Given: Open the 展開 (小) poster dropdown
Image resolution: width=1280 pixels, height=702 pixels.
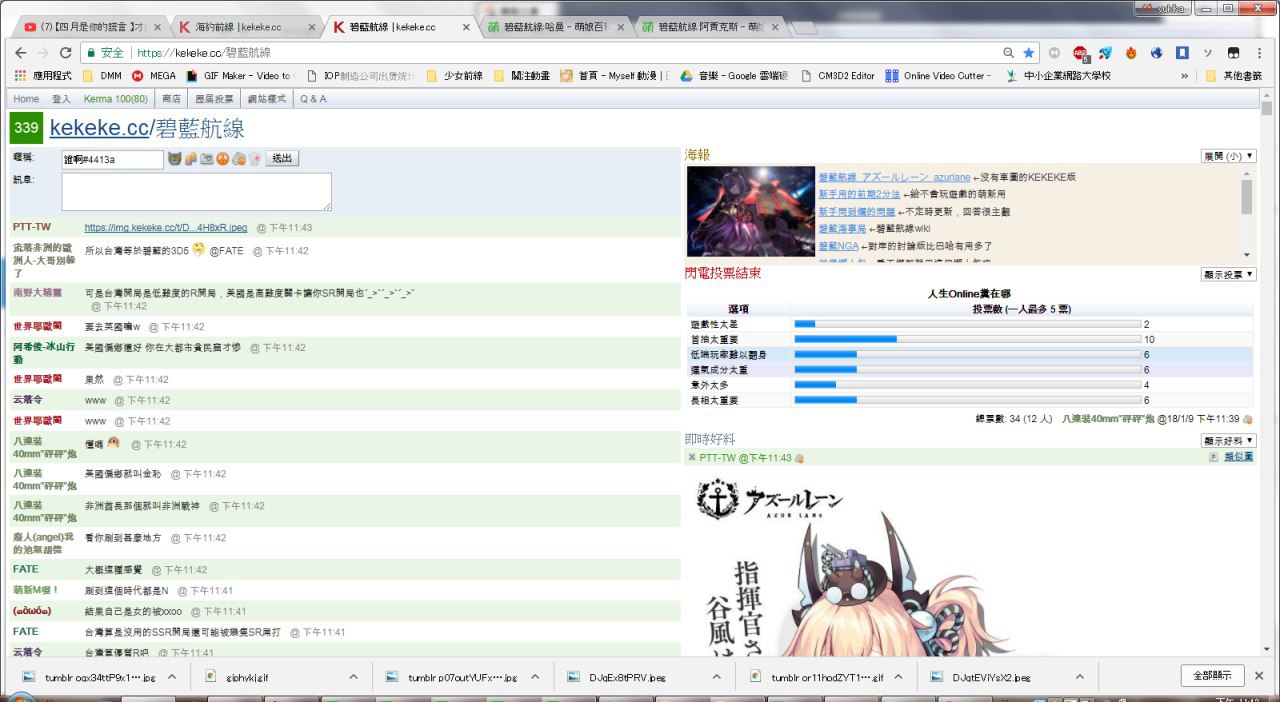Looking at the screenshot, I should click(x=1228, y=156).
